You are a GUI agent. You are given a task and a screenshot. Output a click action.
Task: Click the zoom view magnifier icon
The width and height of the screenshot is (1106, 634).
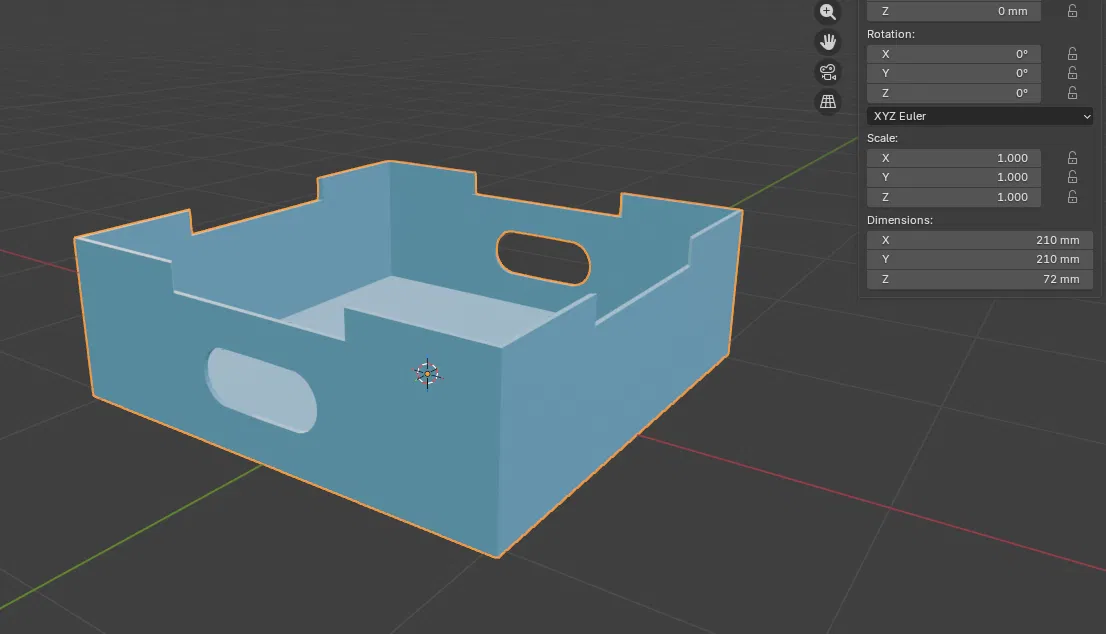pyautogui.click(x=827, y=12)
